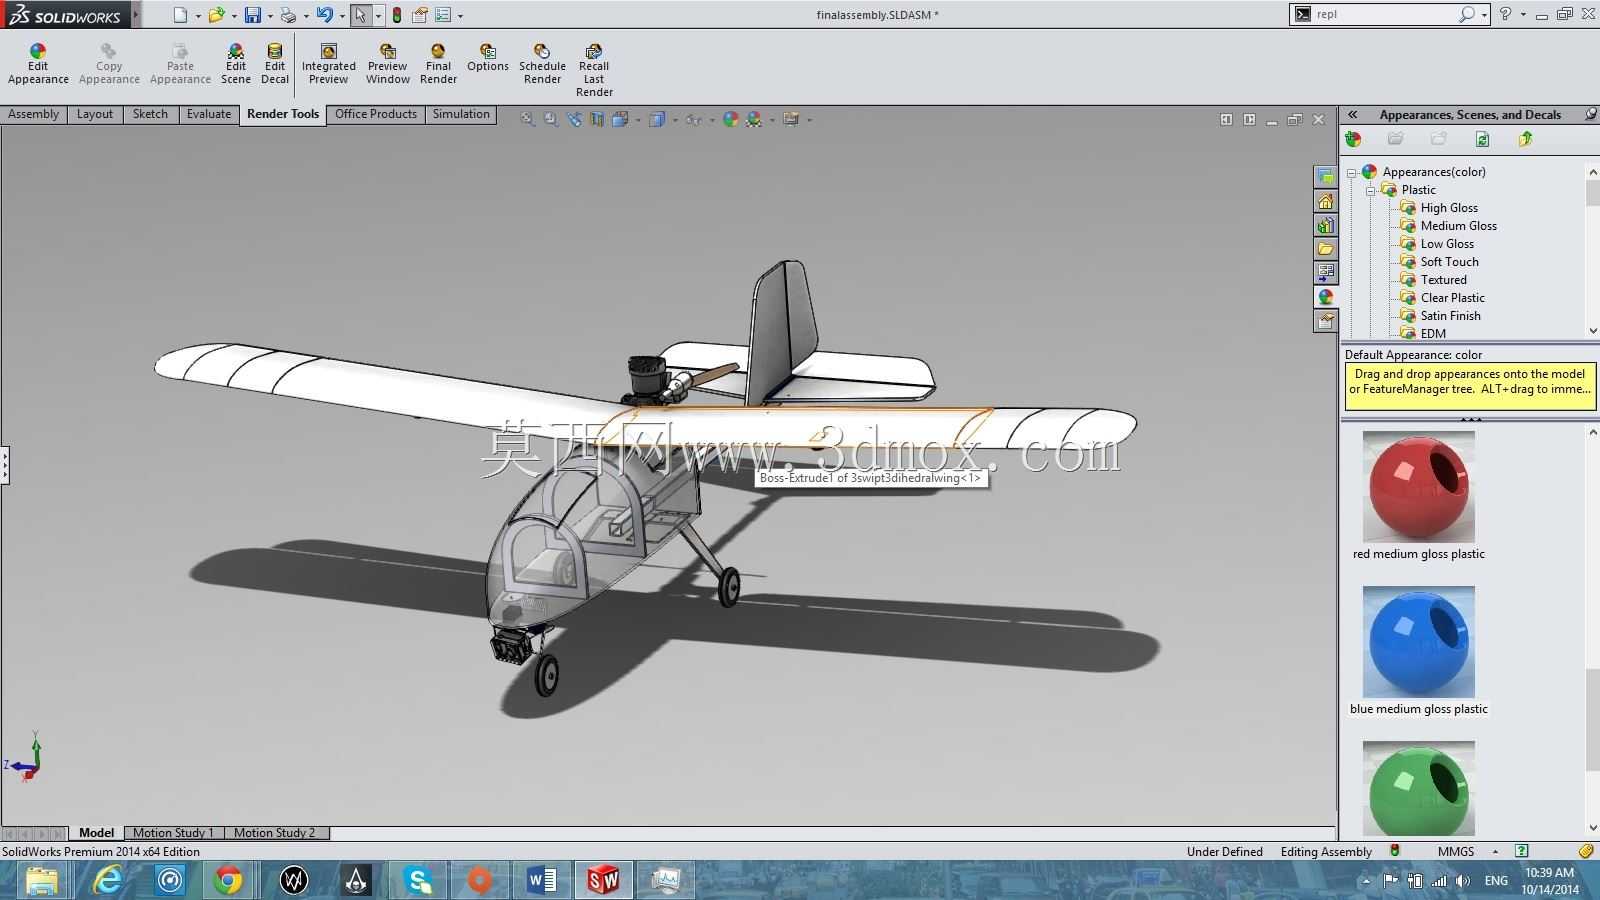Click the Undo arrow icon

tap(324, 15)
